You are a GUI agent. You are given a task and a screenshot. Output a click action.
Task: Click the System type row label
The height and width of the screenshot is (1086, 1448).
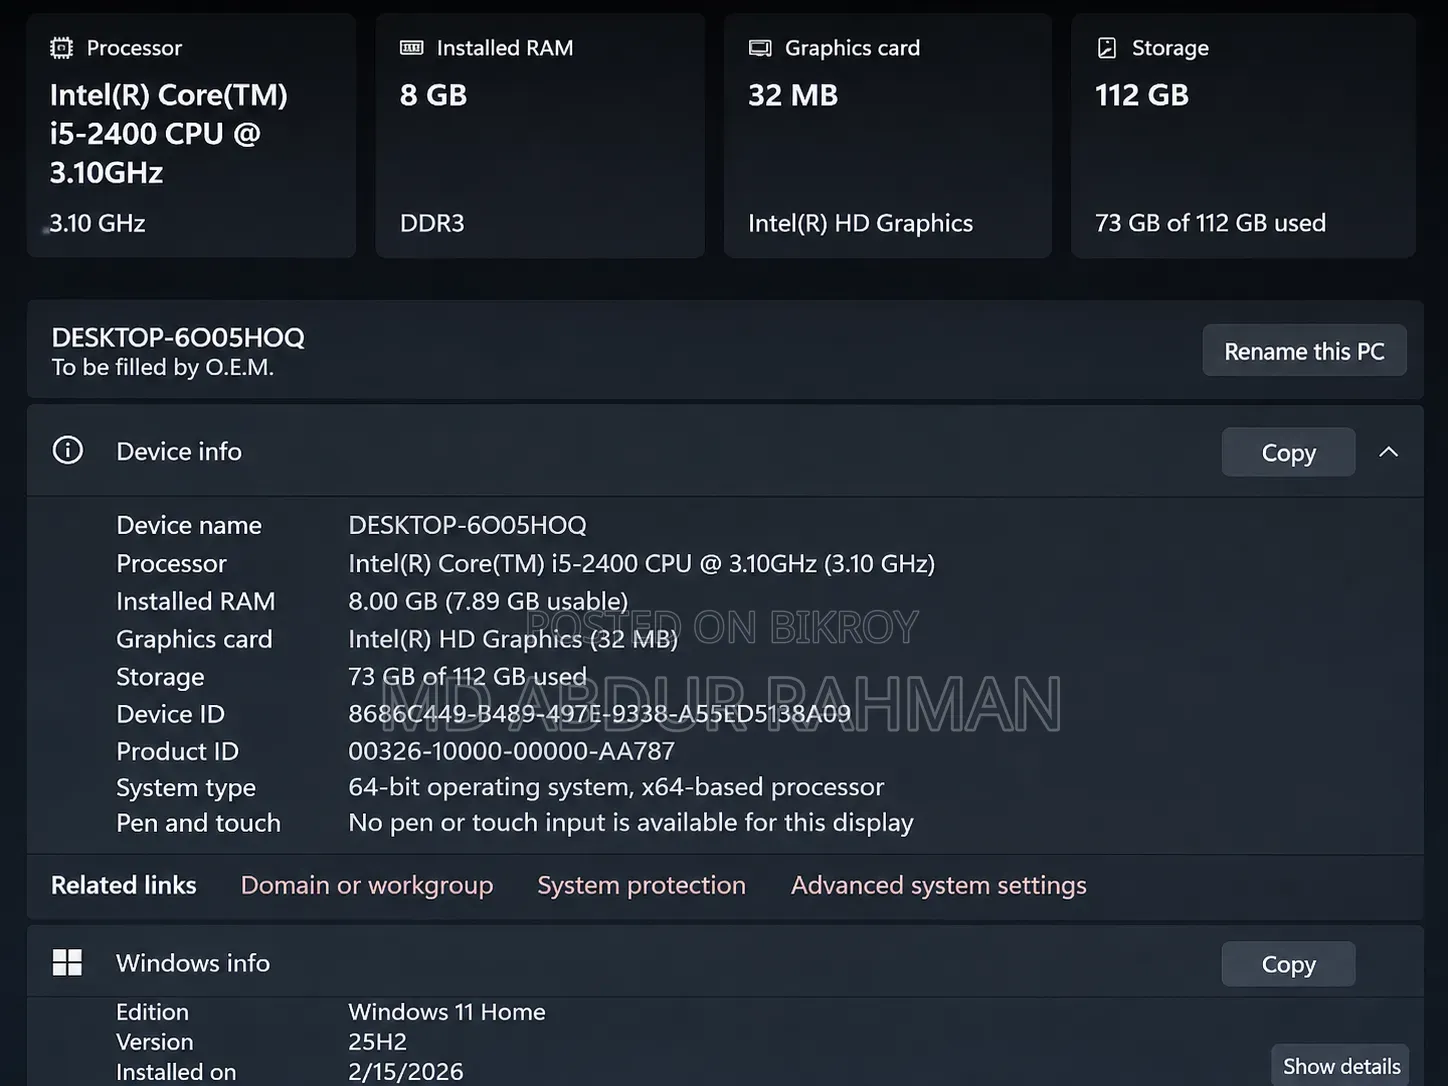186,788
